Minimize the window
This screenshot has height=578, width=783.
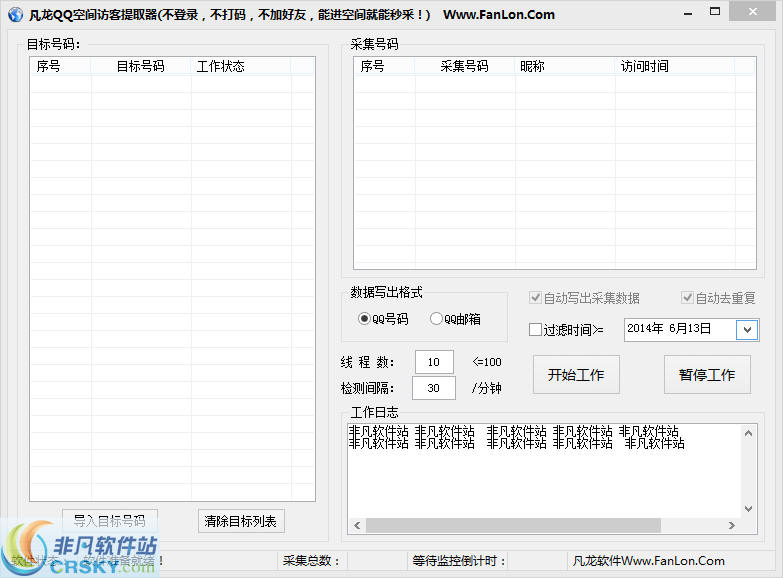point(688,12)
